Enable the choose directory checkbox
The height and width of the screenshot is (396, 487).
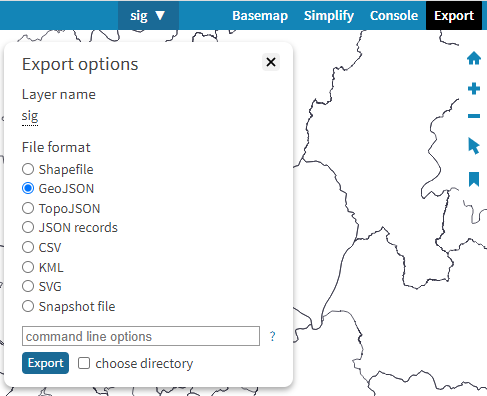coord(84,363)
